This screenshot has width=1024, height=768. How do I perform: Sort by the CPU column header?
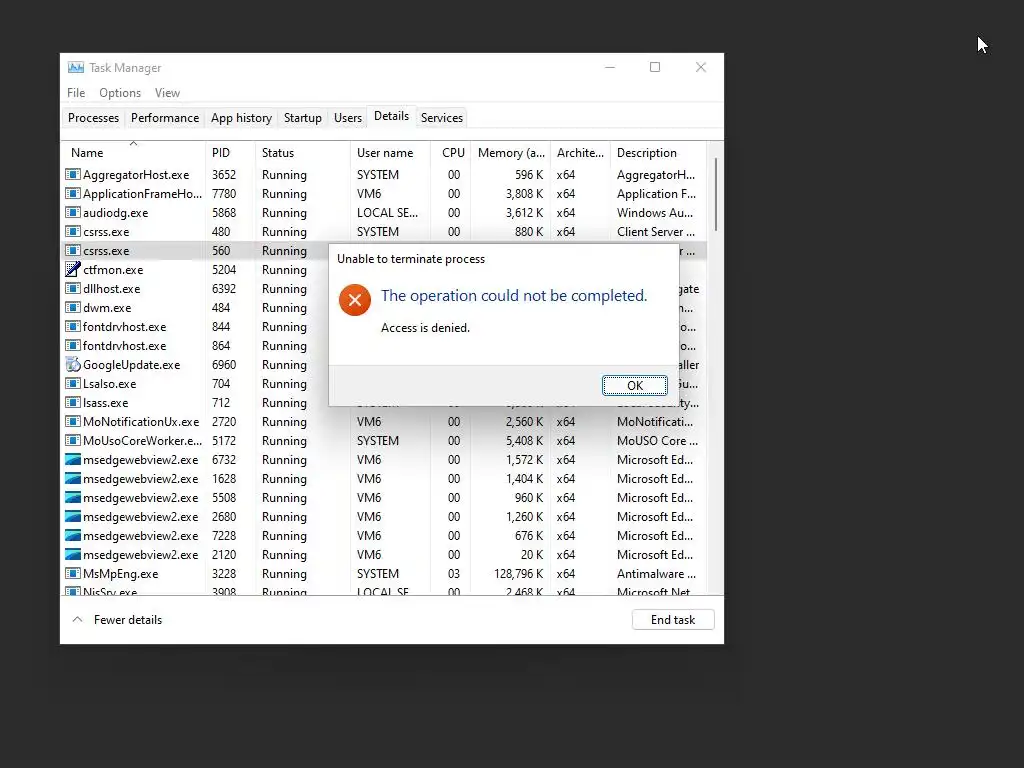(x=451, y=152)
